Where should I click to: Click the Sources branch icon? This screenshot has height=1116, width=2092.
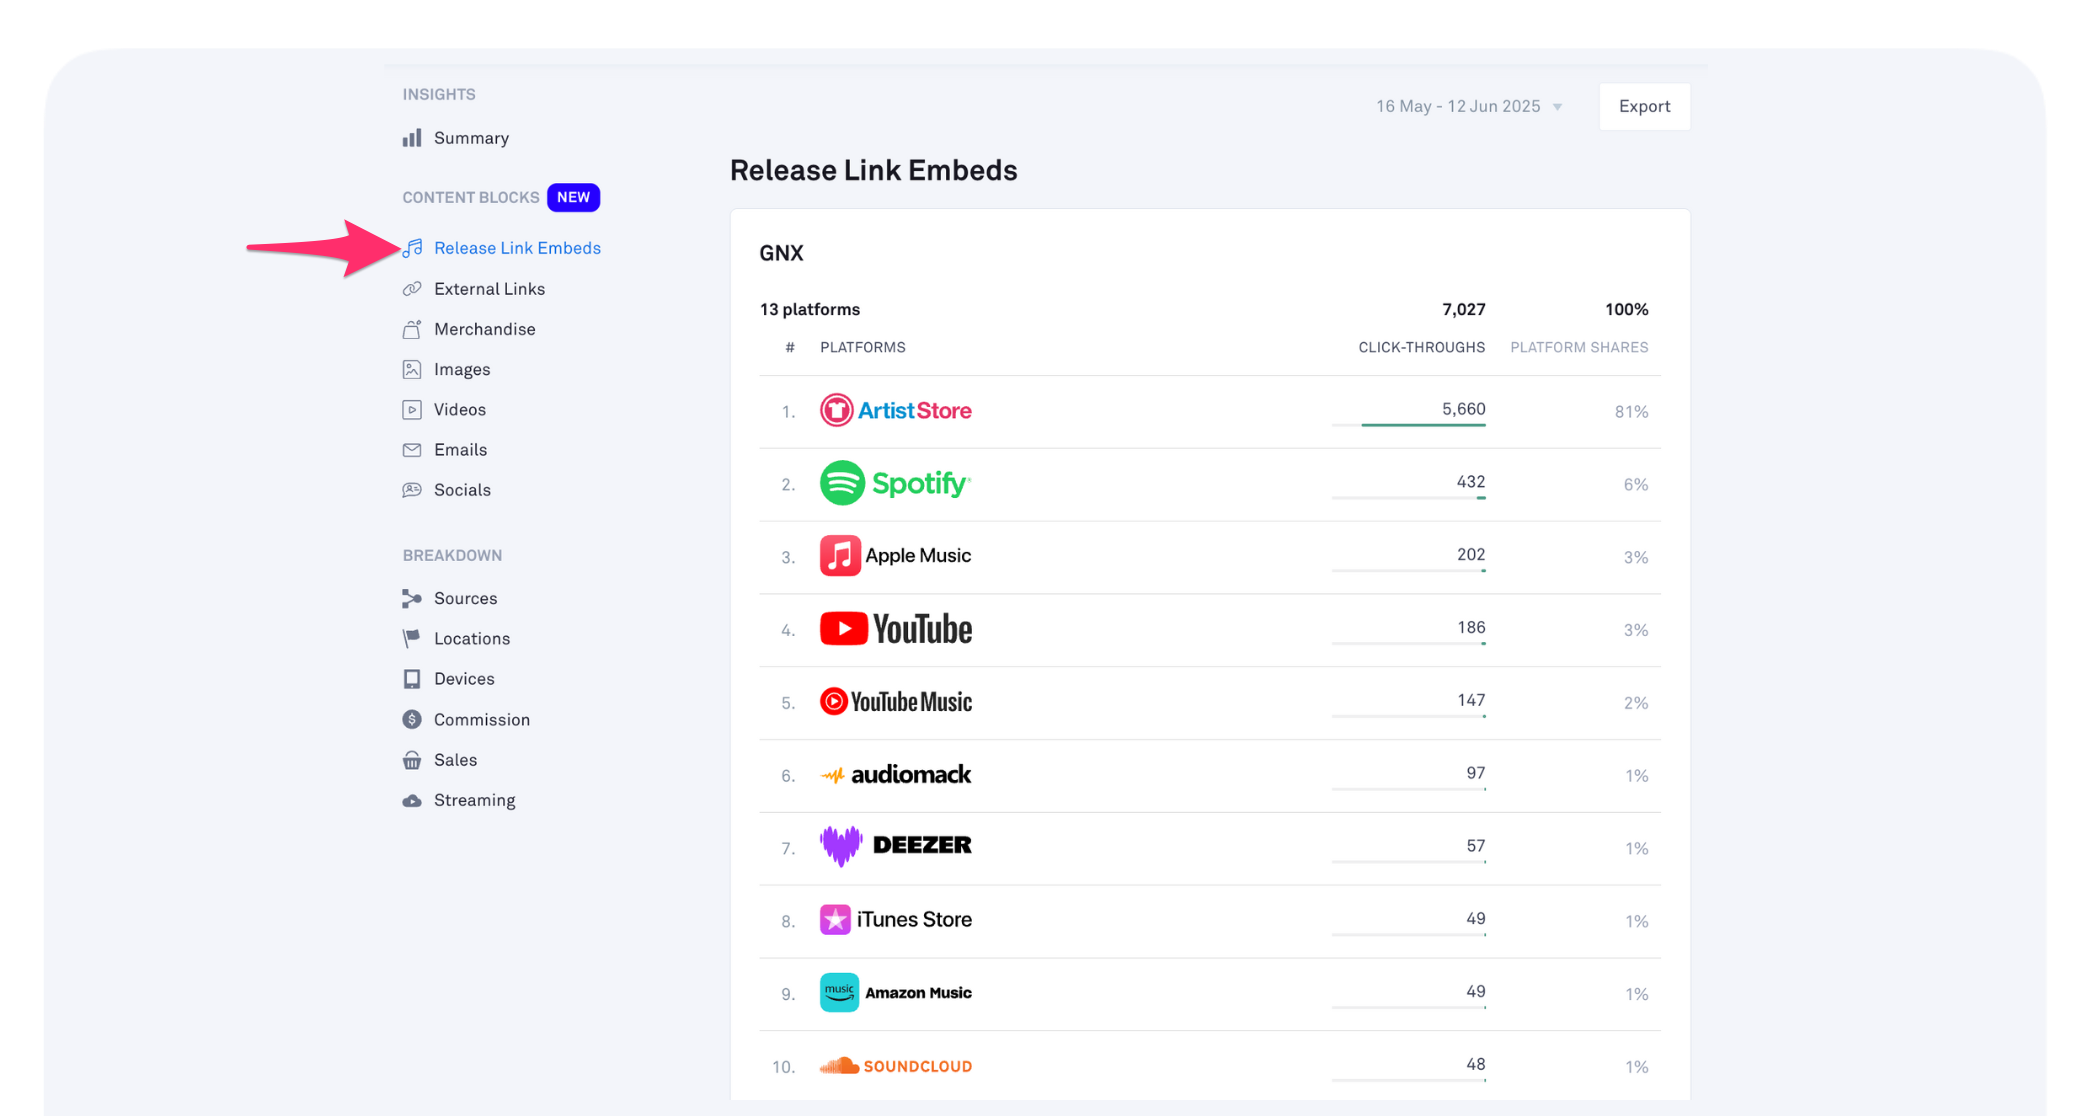click(412, 598)
